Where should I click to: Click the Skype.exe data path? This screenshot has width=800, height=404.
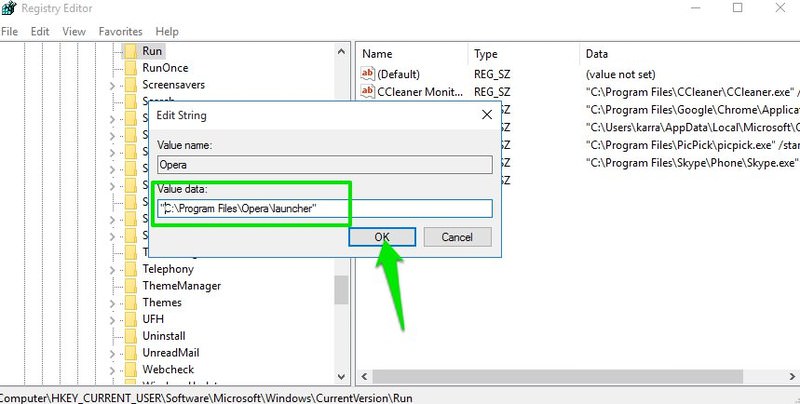pyautogui.click(x=691, y=163)
